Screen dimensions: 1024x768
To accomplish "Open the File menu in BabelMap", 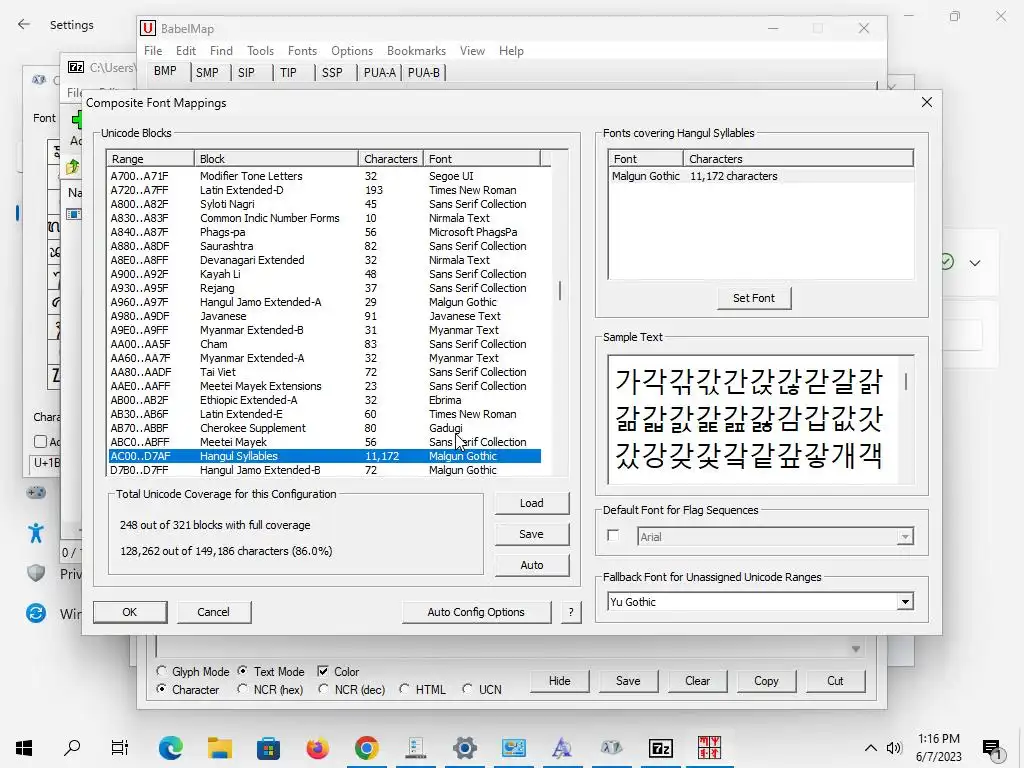I will 153,51.
